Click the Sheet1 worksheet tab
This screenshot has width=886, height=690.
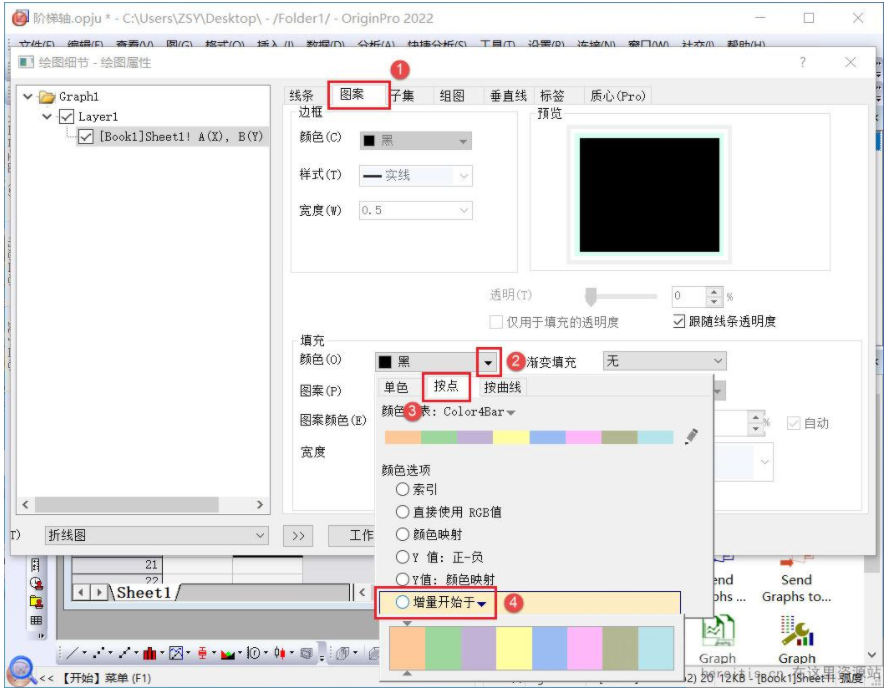[144, 592]
